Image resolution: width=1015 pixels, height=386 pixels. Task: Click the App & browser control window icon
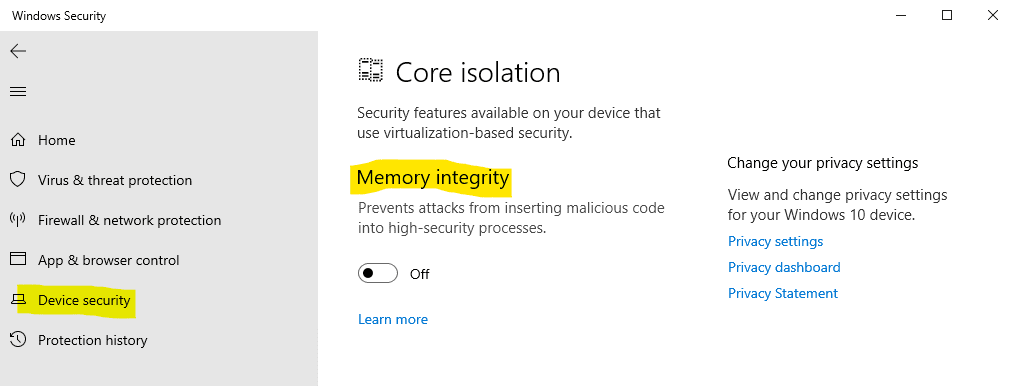coord(18,260)
